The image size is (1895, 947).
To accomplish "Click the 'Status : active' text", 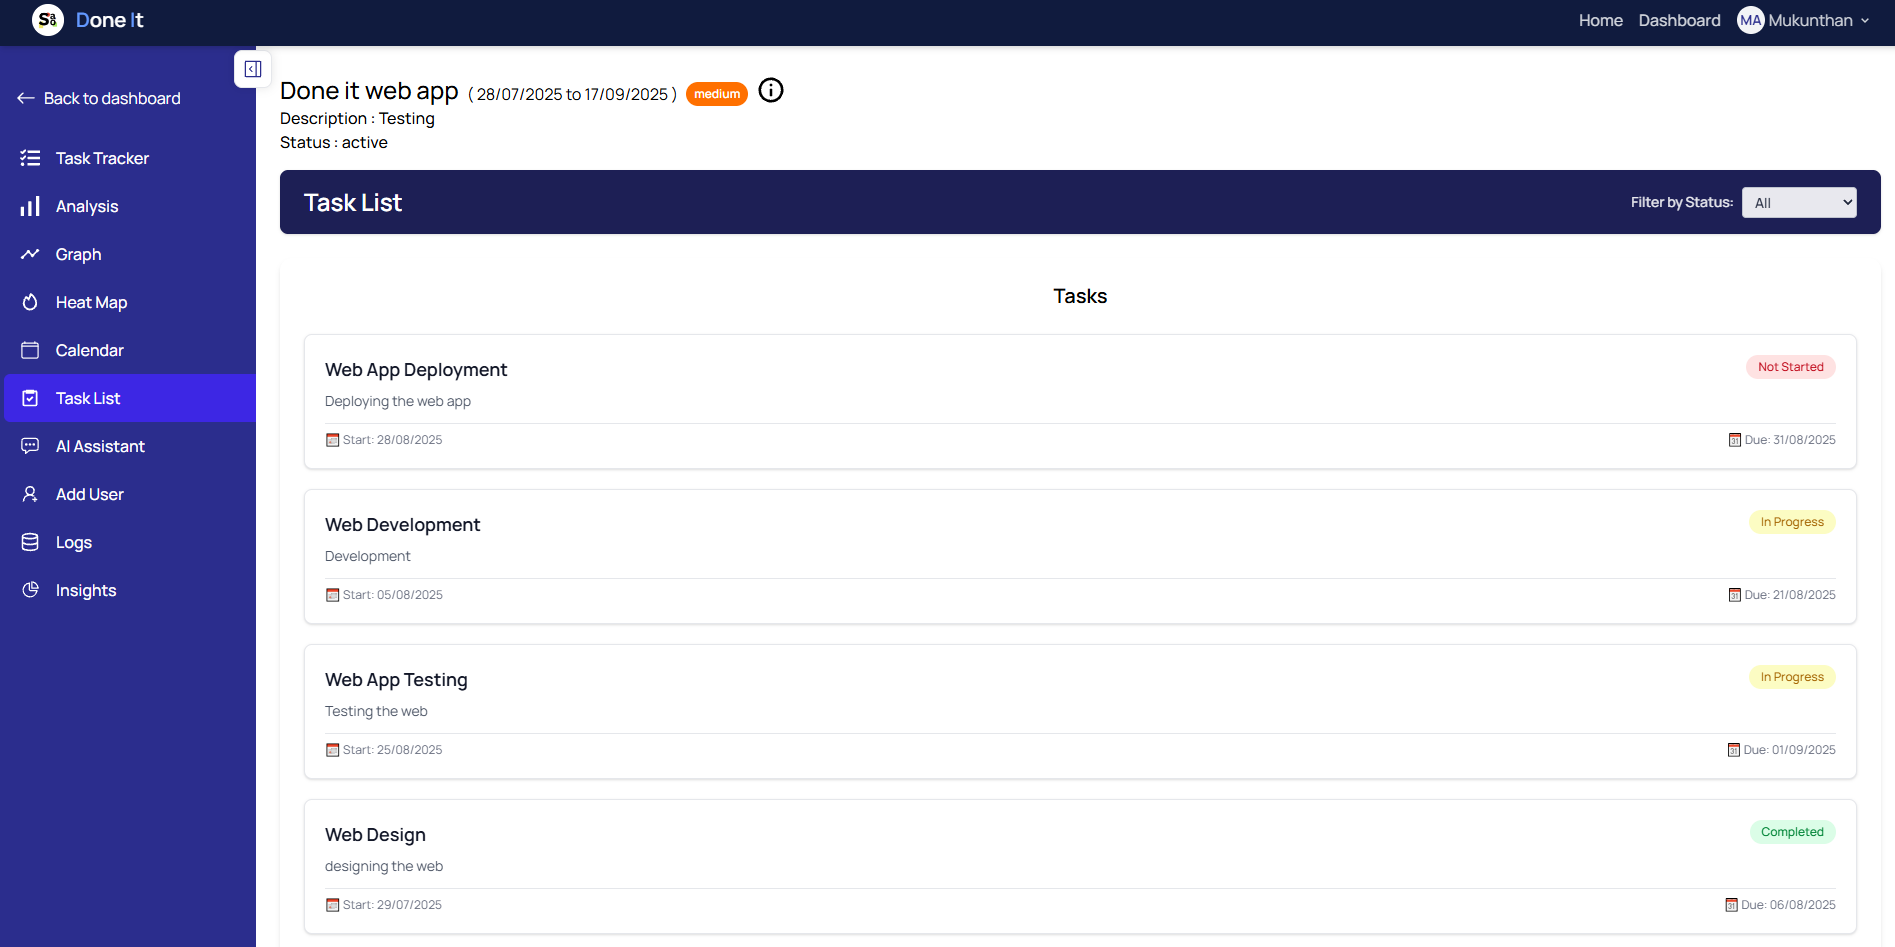I will (x=334, y=143).
